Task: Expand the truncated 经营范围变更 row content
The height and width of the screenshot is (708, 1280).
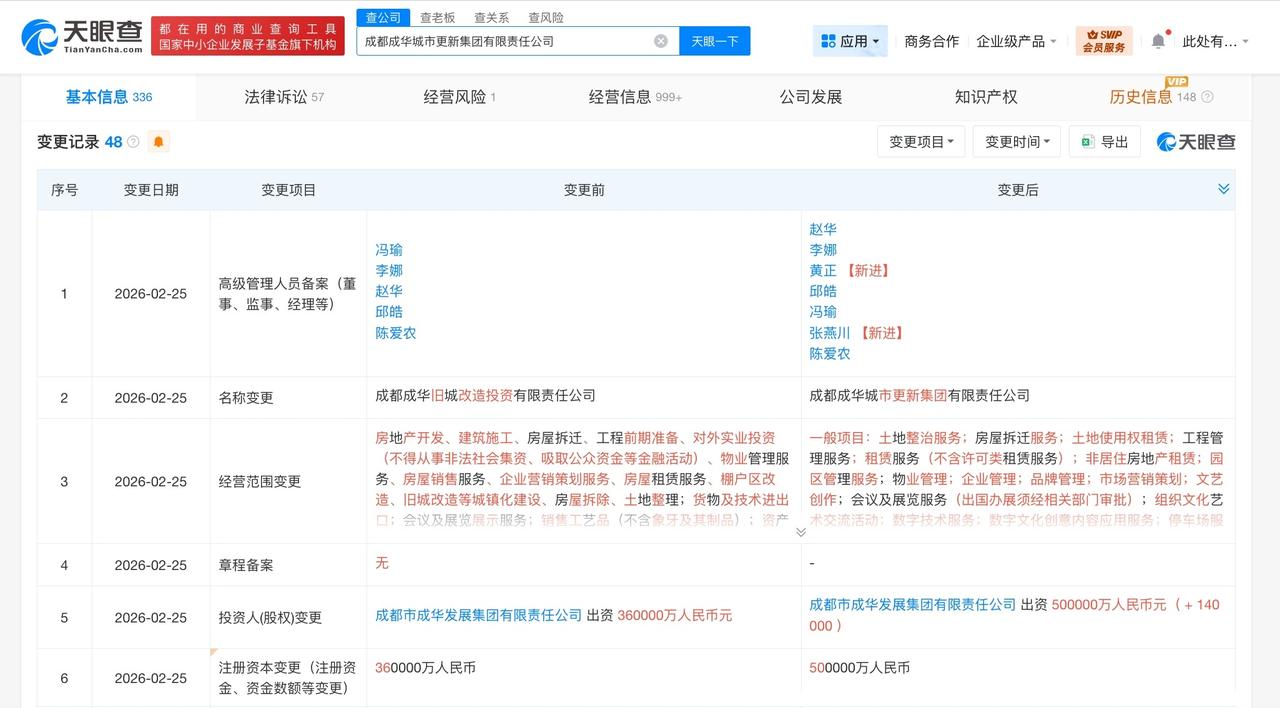Action: click(x=800, y=533)
